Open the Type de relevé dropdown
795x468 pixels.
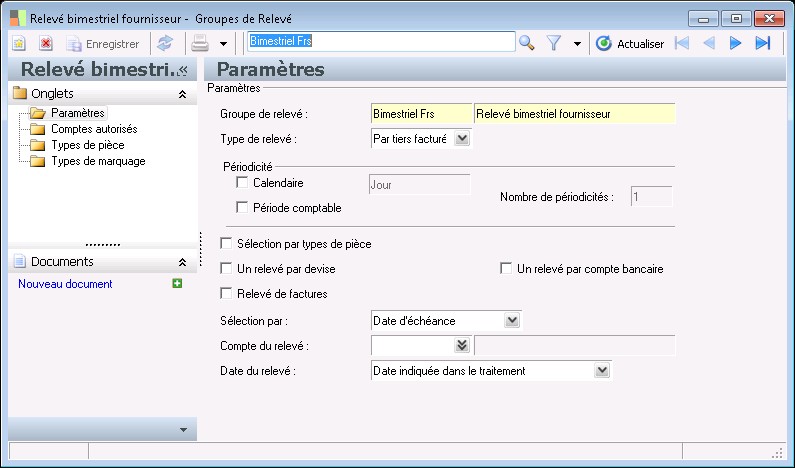(x=462, y=138)
